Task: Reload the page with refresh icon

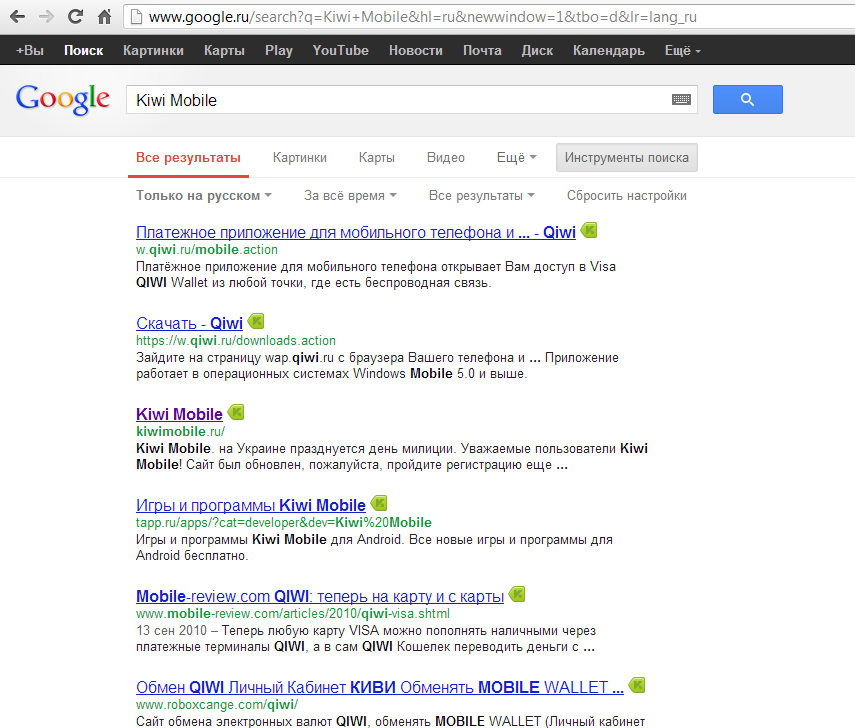Action: [x=75, y=17]
